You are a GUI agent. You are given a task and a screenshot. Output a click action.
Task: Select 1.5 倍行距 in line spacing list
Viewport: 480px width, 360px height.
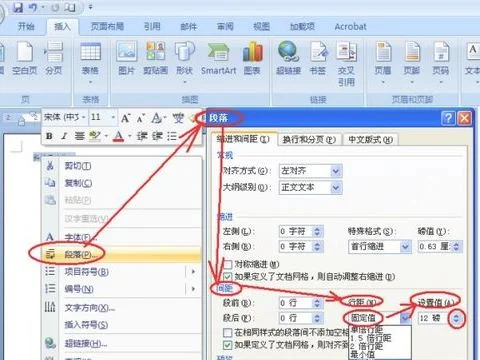371,338
